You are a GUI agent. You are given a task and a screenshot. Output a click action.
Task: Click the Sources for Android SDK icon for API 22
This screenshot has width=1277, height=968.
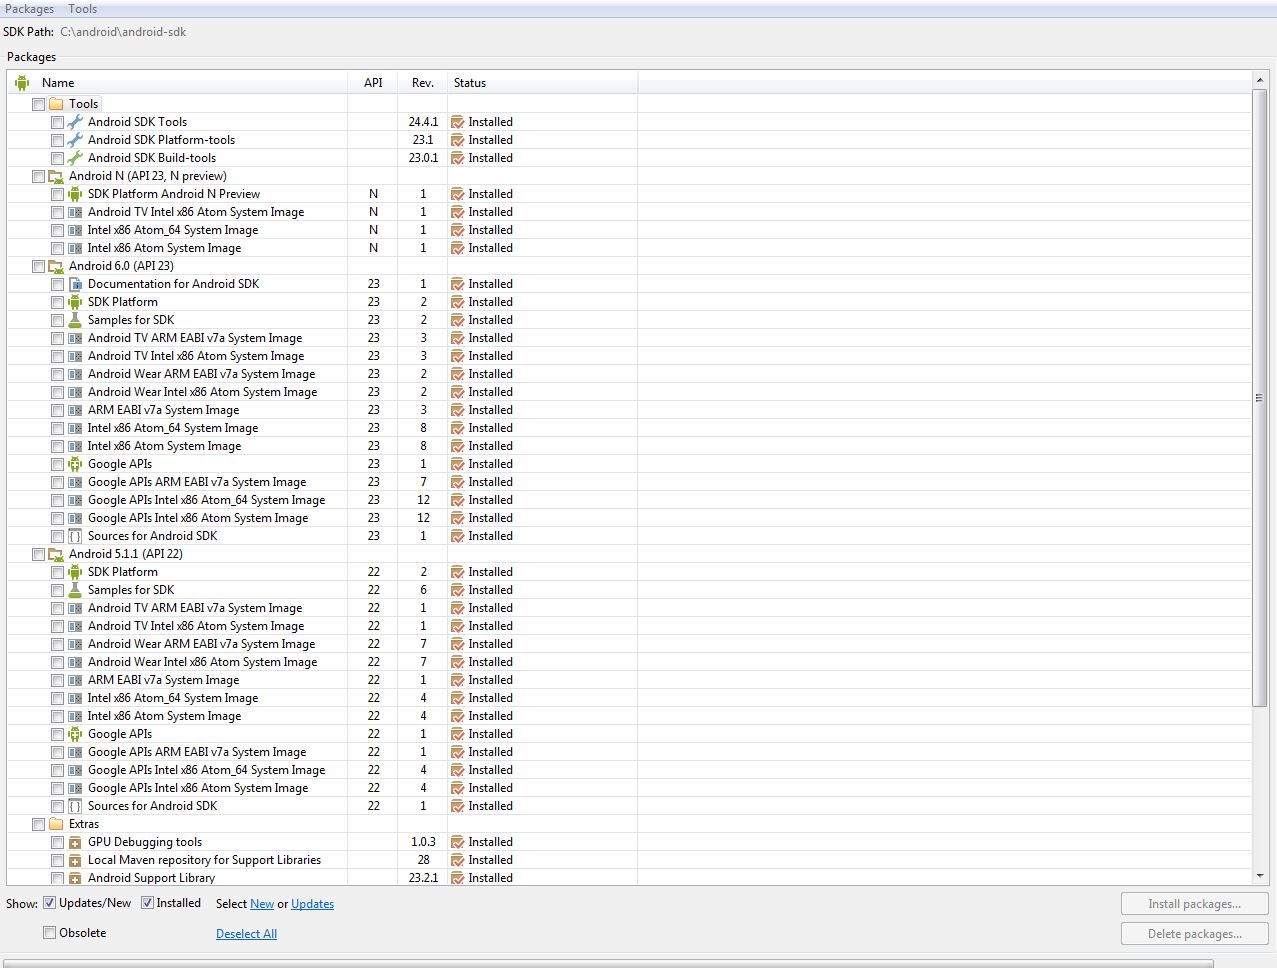point(75,806)
